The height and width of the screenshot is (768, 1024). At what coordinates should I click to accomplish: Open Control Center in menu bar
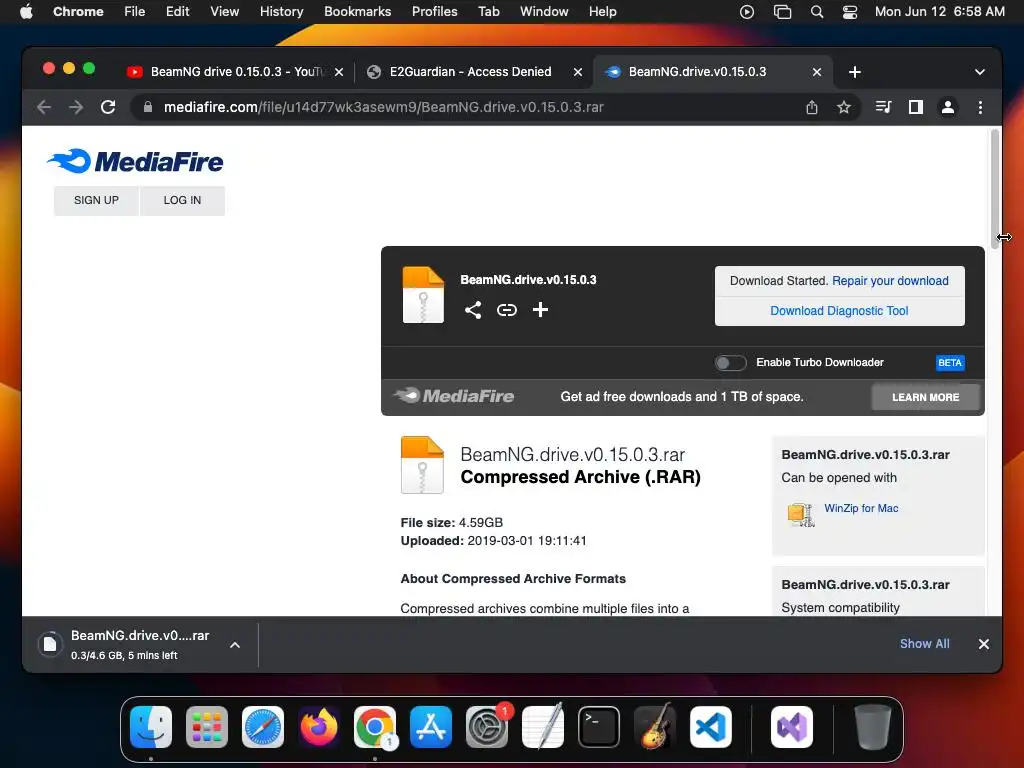coord(850,12)
